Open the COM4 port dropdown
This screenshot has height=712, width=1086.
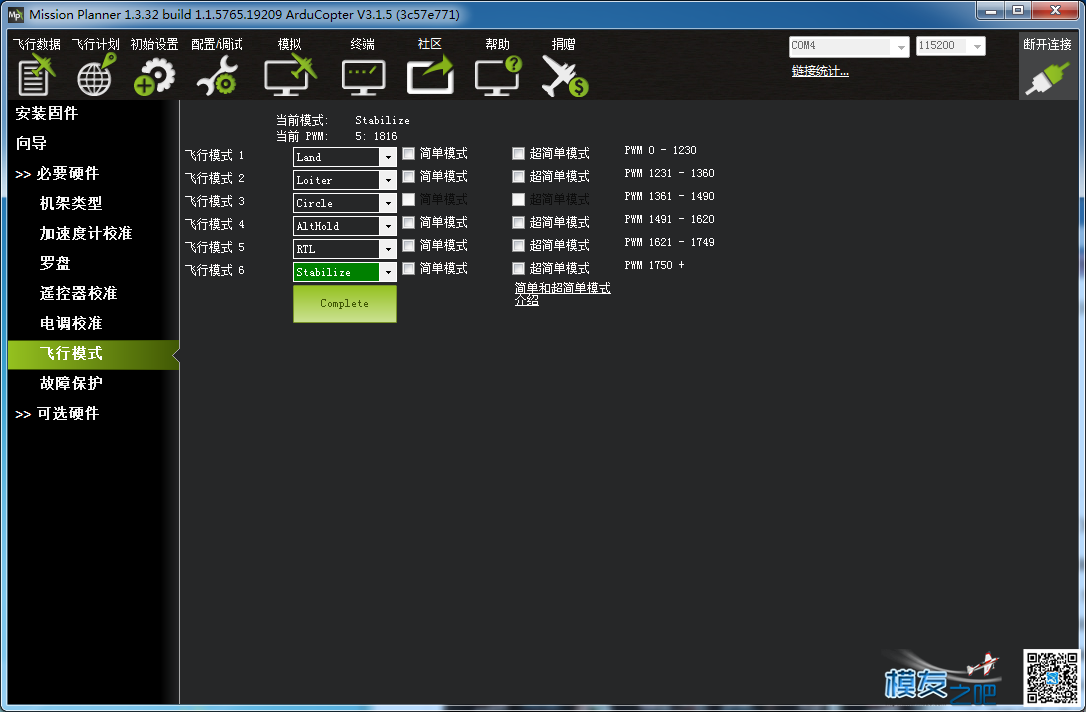coord(900,46)
